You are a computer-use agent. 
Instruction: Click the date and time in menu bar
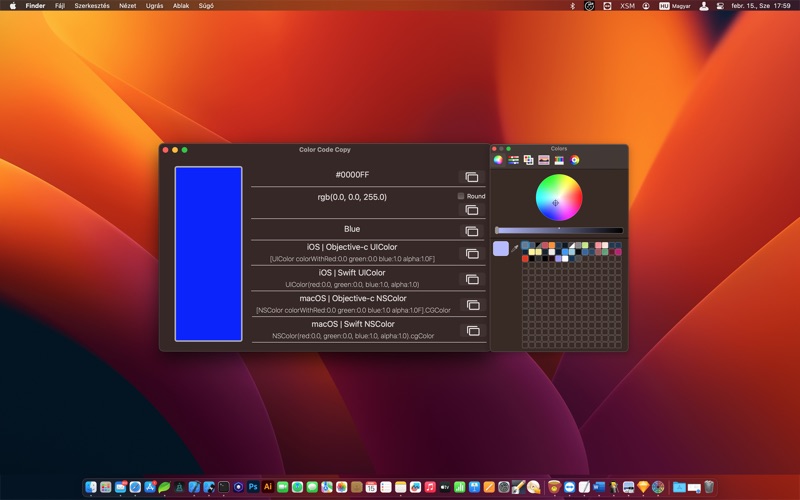click(761, 6)
